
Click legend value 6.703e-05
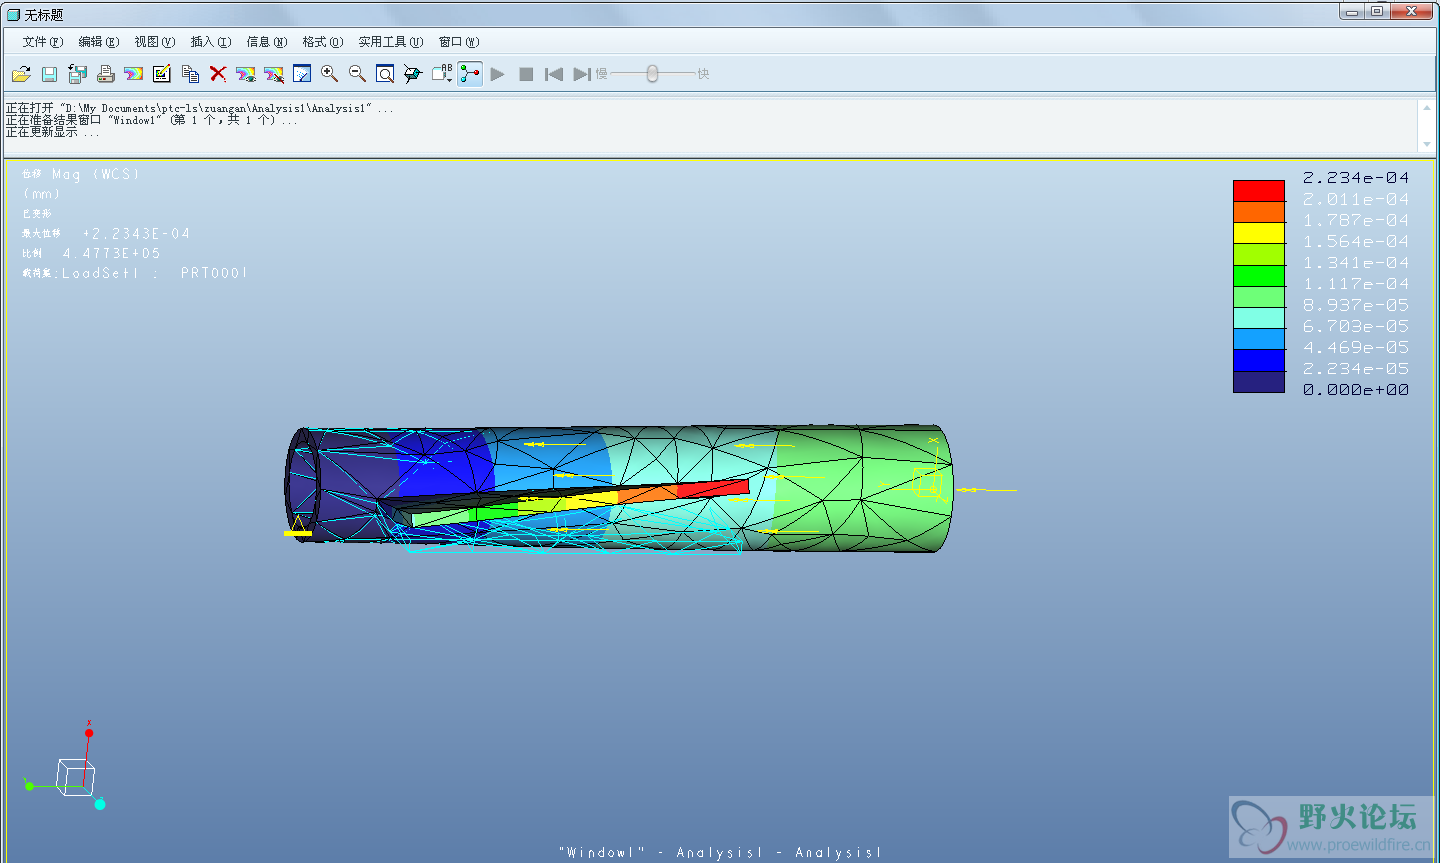click(1356, 326)
